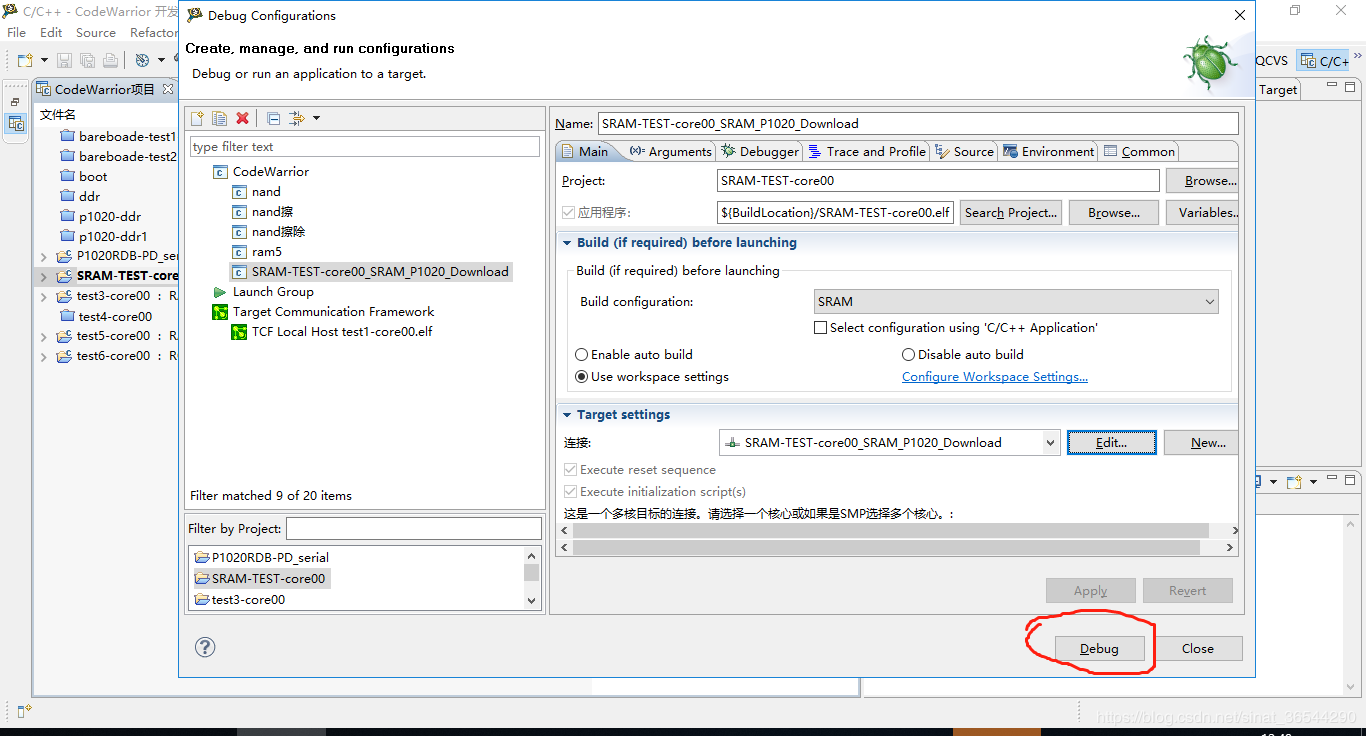Screen dimensions: 1366x736
Task: Open the Configure Workspace Settings link
Action: (994, 377)
